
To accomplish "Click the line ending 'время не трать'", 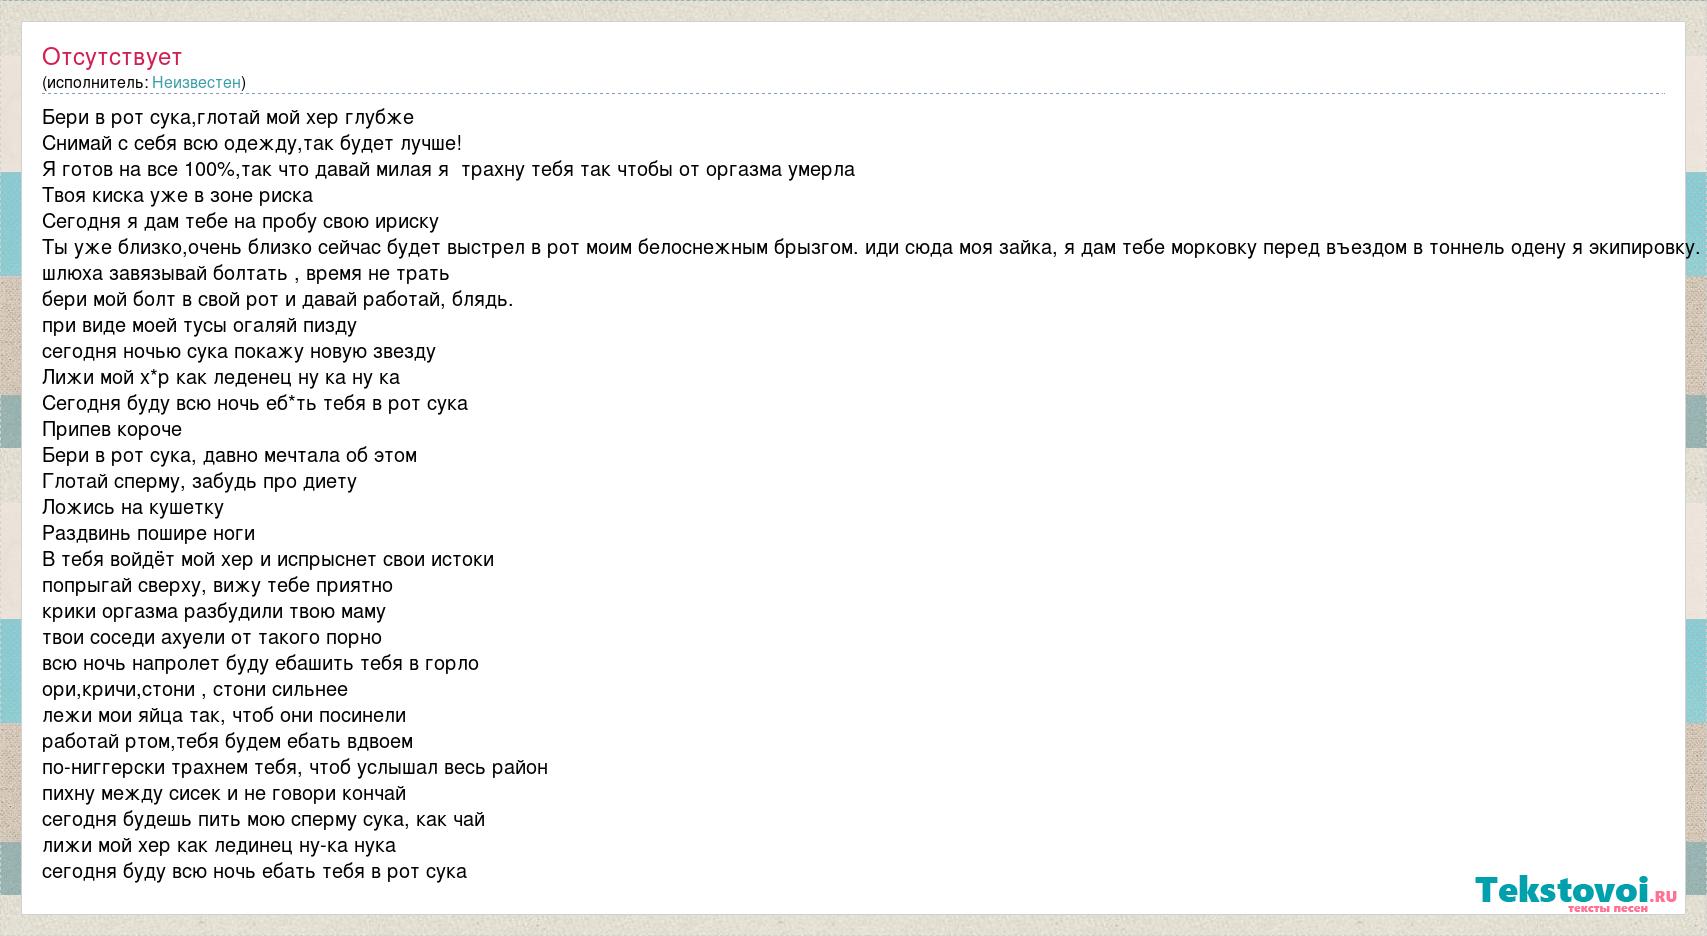I will (x=245, y=273).
